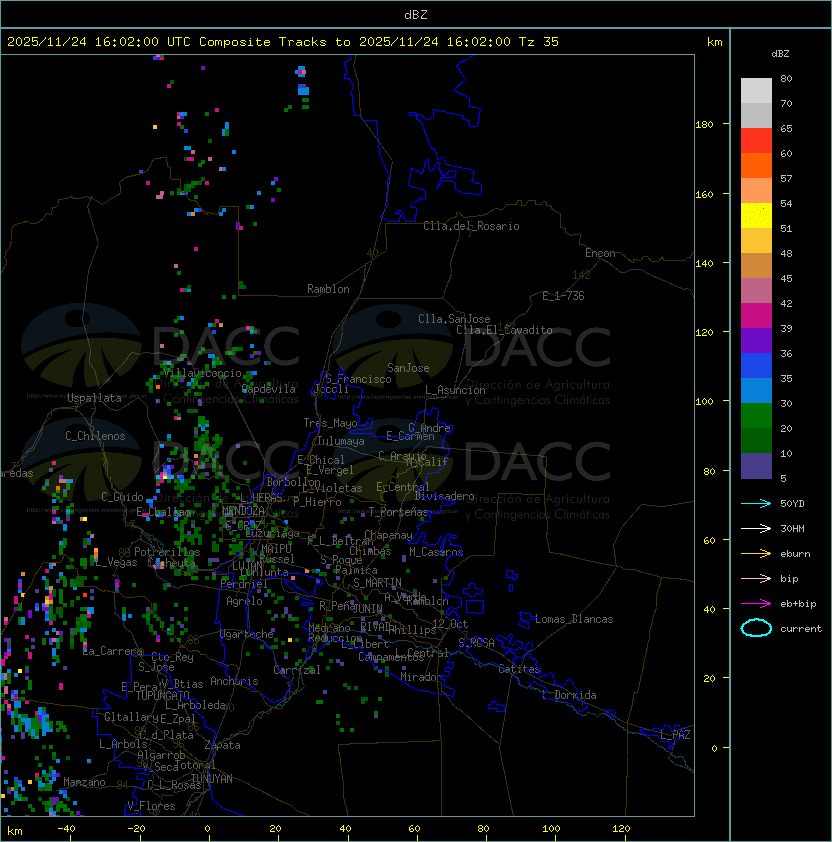Image resolution: width=832 pixels, height=842 pixels.
Task: Click the 'Capdevila' label
Action: [x=269, y=389]
